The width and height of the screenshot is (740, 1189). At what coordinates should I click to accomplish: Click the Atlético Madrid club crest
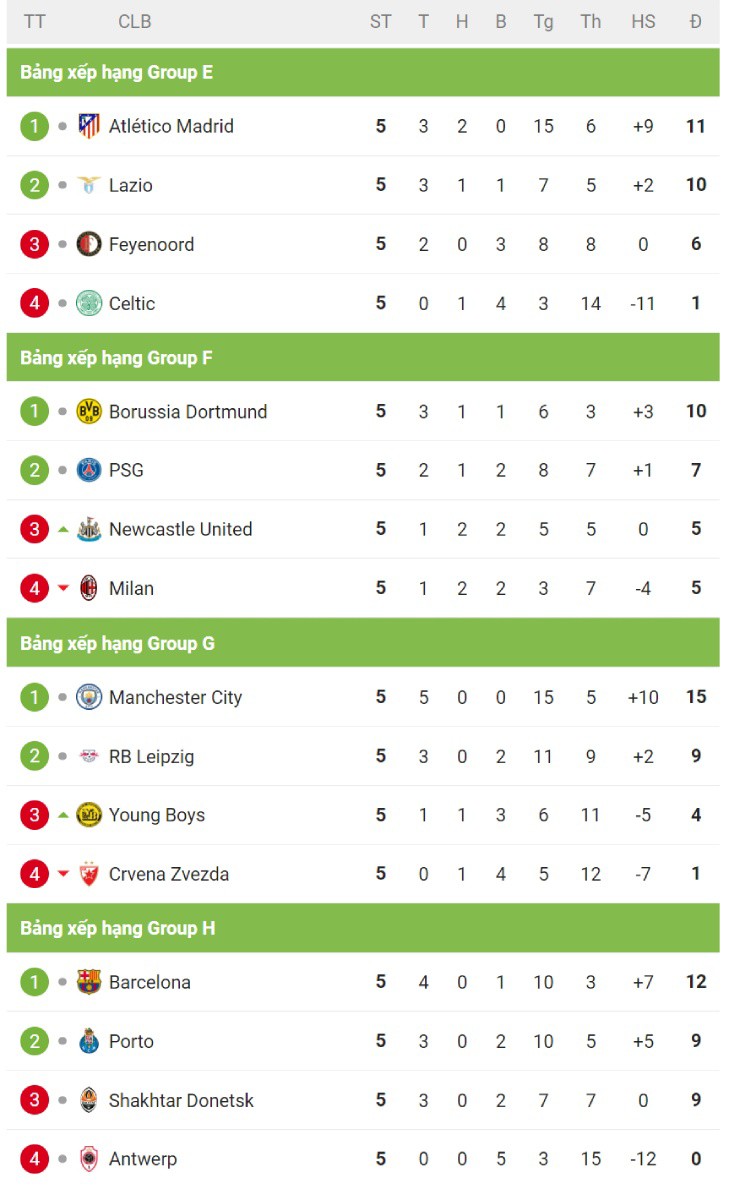point(89,126)
